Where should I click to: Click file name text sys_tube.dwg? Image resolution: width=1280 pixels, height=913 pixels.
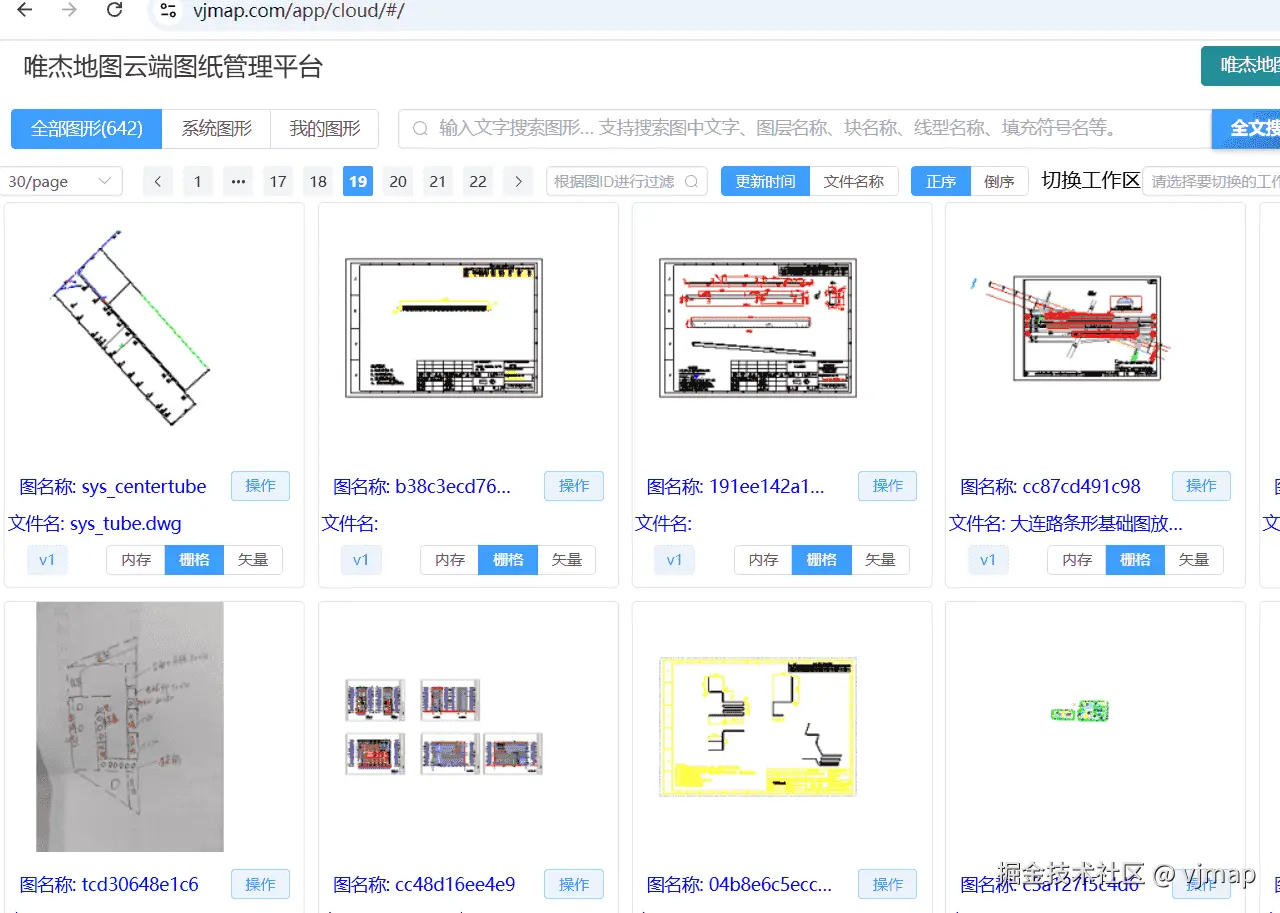pos(126,524)
